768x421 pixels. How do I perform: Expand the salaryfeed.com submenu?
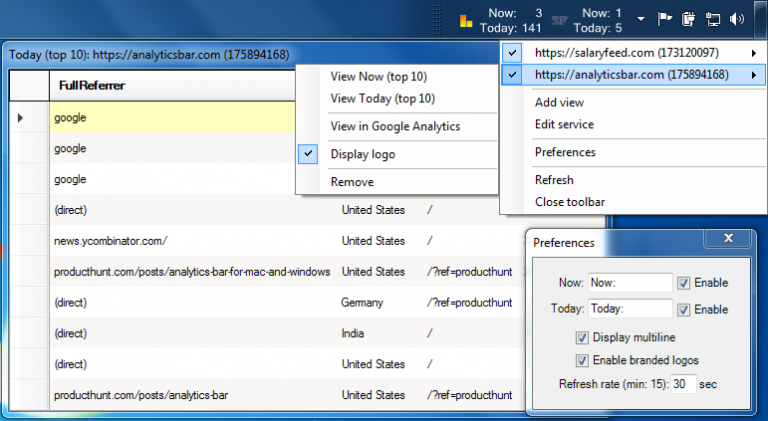(753, 52)
